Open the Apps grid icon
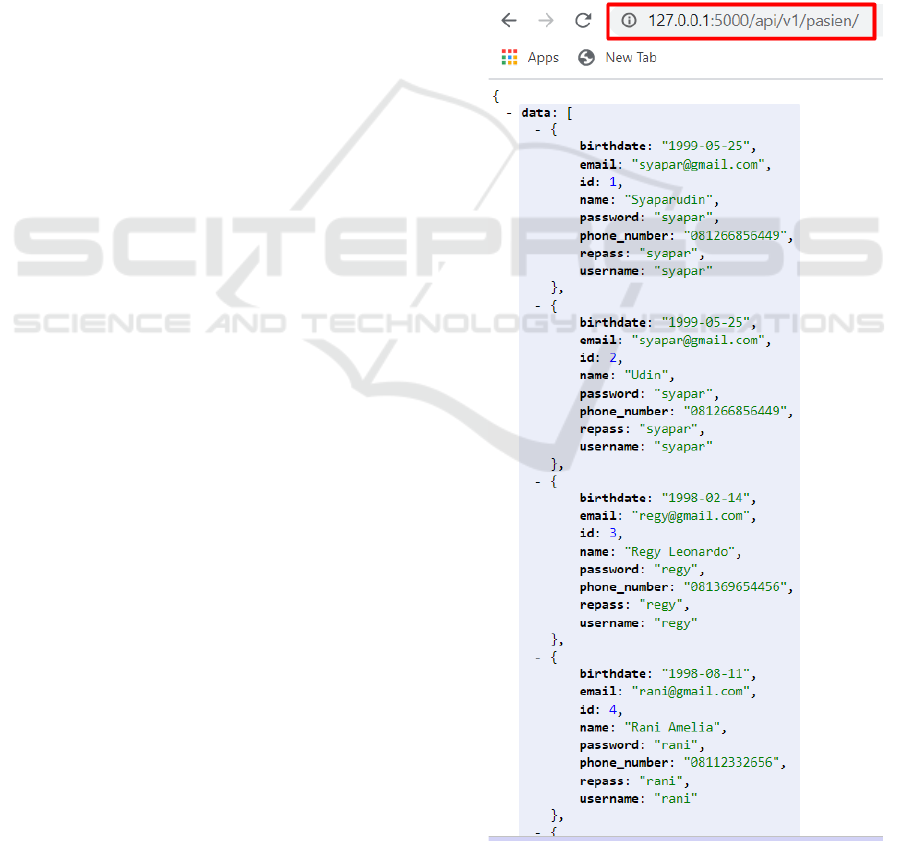The width and height of the screenshot is (901, 841). (510, 57)
